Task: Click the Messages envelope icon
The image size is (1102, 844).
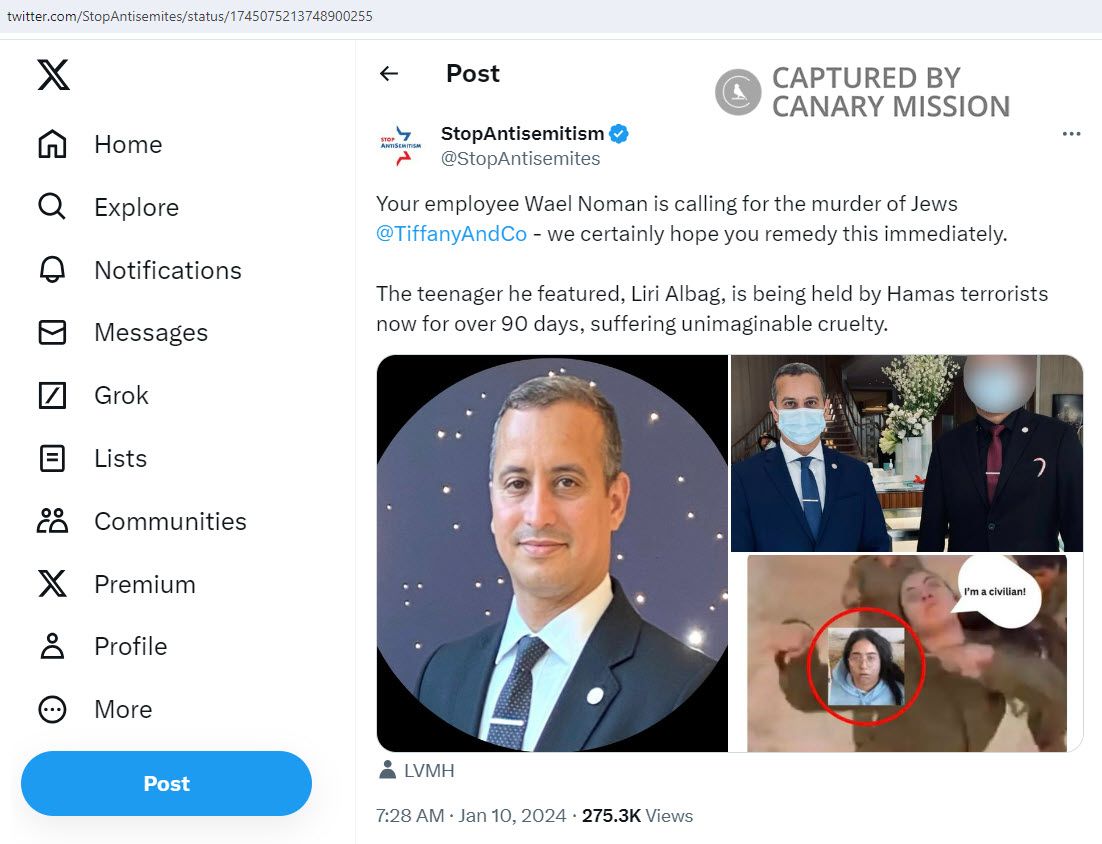Action: click(52, 333)
